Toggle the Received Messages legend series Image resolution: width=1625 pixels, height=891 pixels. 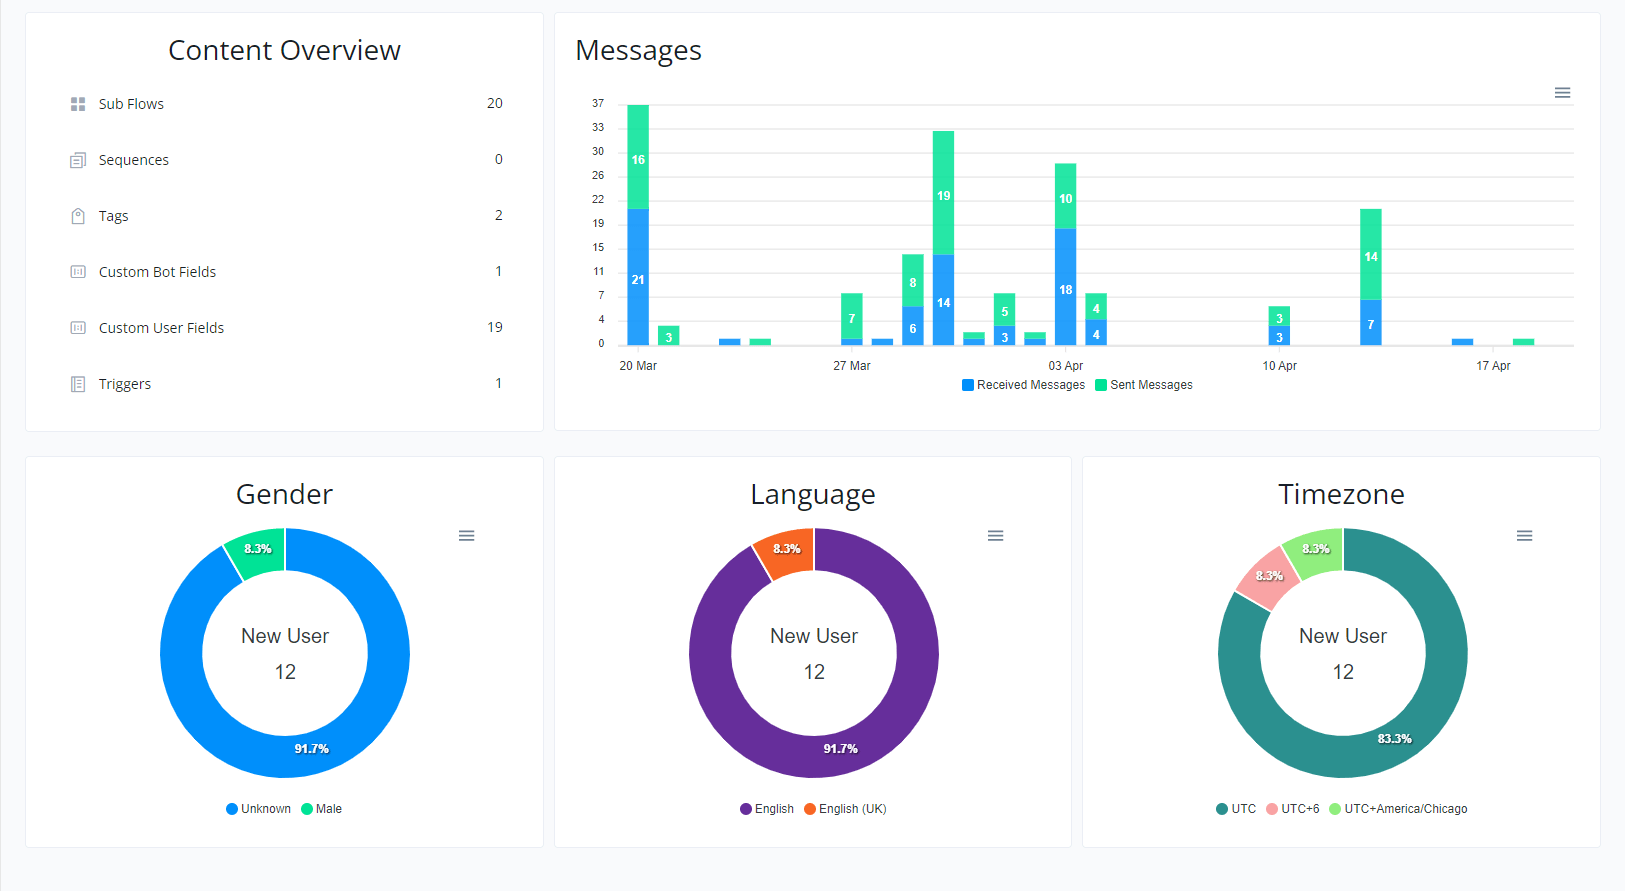[x=1023, y=385]
